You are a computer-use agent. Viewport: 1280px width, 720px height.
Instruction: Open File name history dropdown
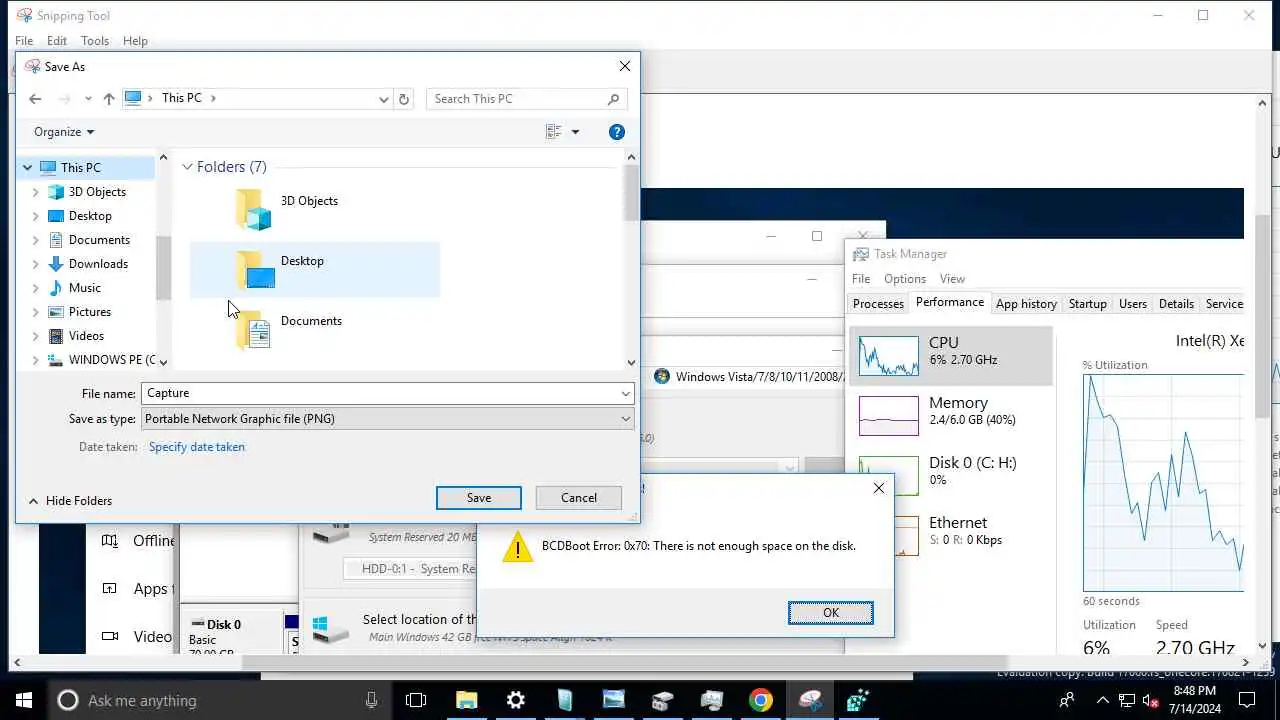pyautogui.click(x=626, y=394)
